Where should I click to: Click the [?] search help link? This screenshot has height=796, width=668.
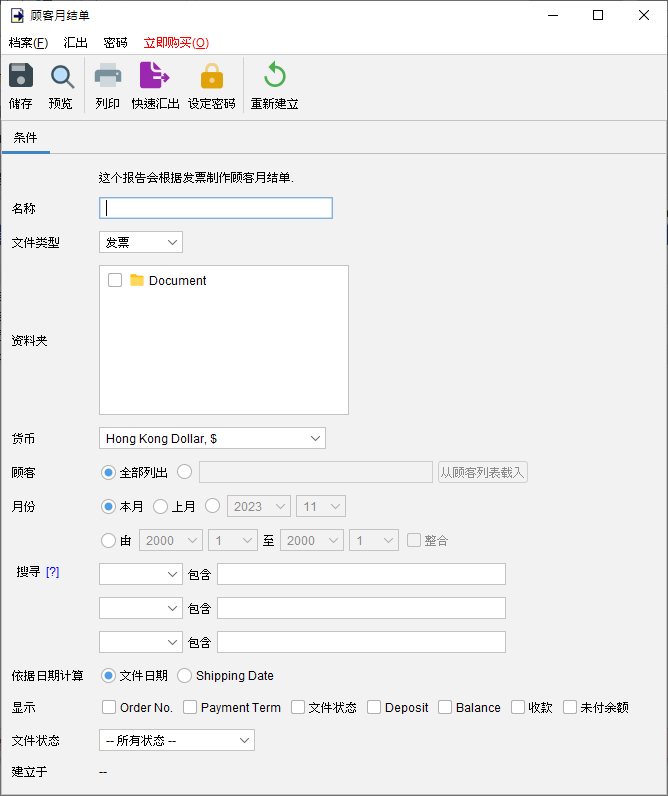[x=53, y=572]
